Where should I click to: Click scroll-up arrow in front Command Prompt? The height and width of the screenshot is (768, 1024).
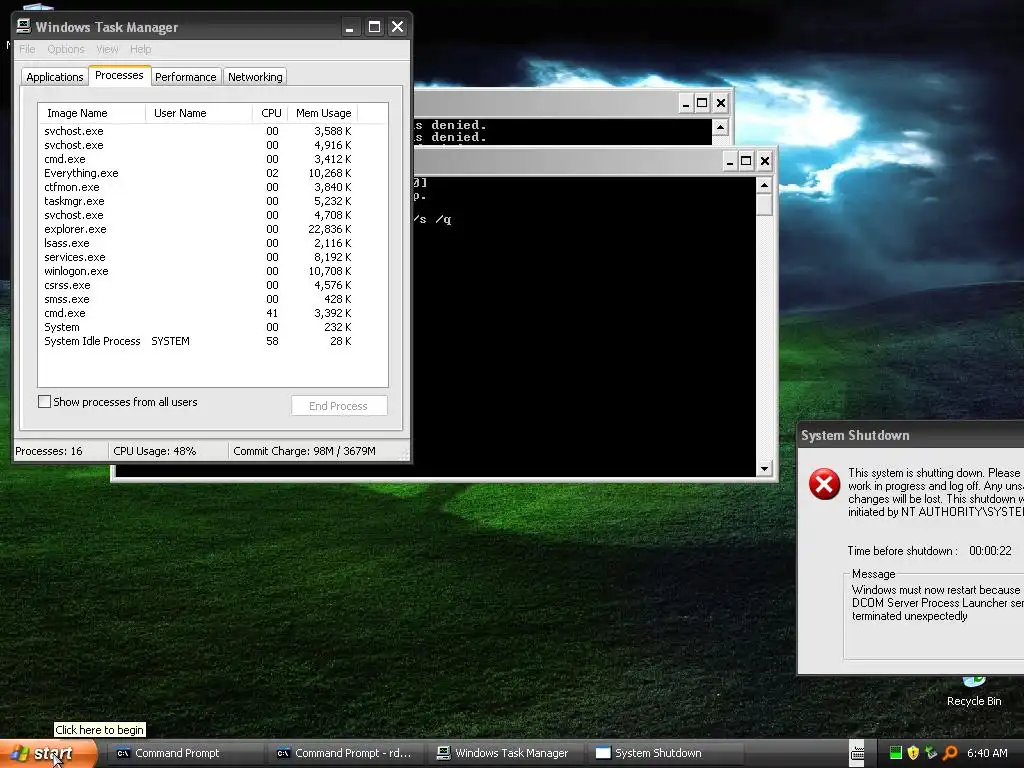(764, 185)
